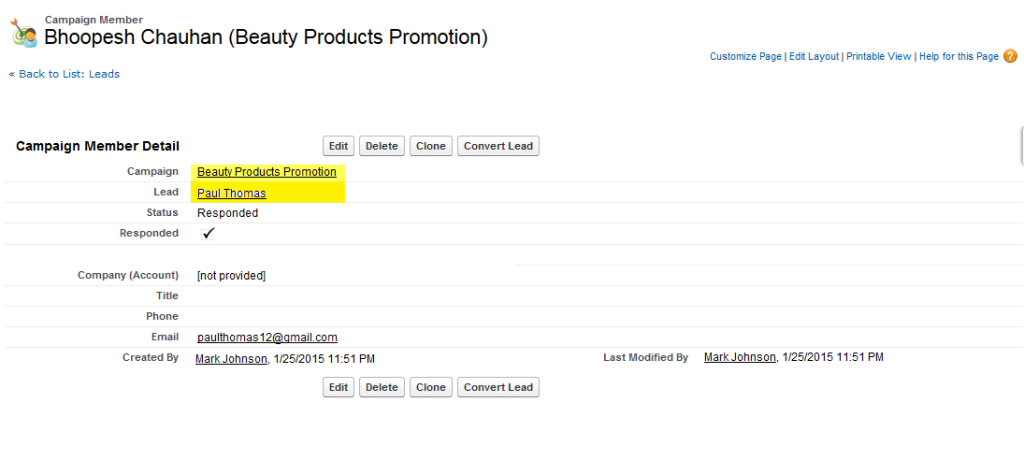Click the bottom Edit button
The image size is (1024, 475).
click(338, 387)
